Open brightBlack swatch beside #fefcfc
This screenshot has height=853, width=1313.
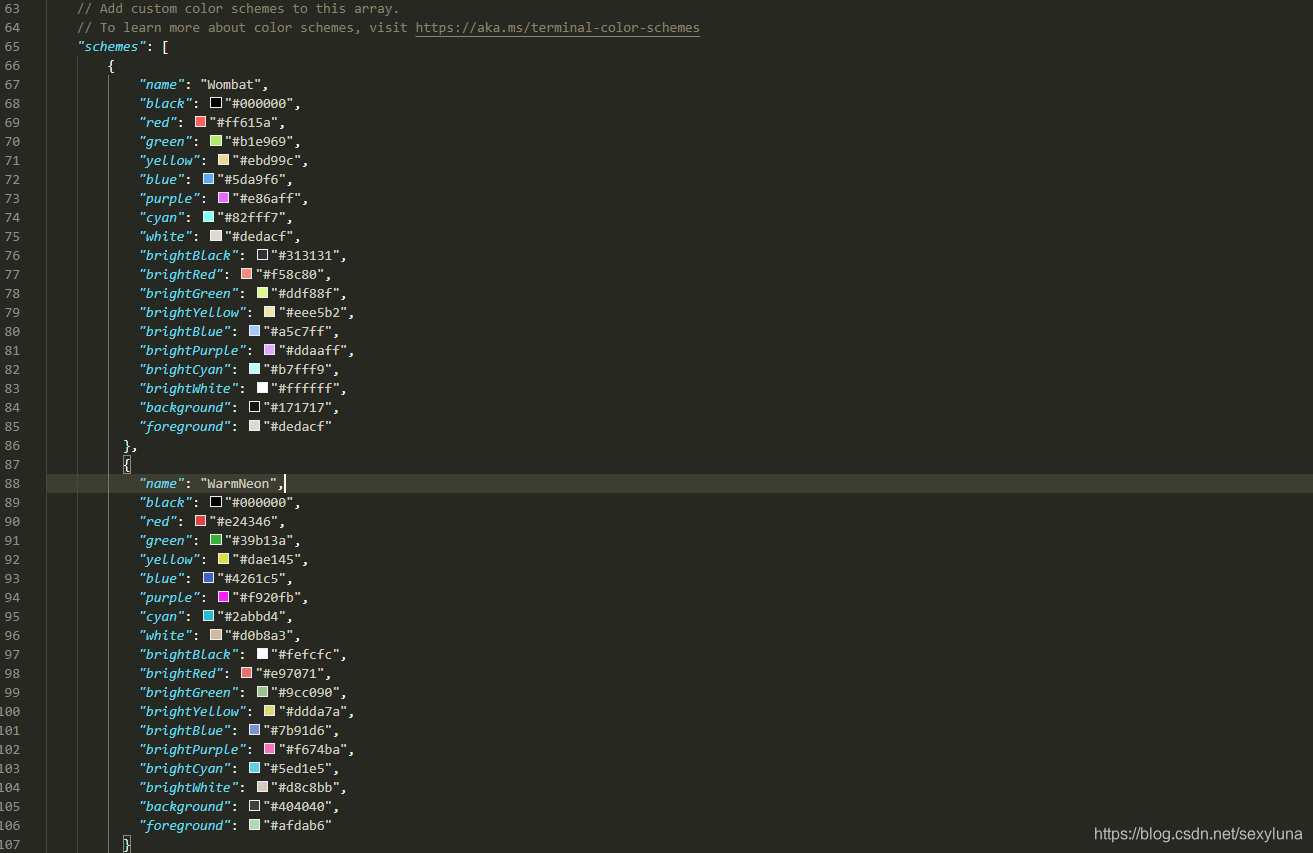point(262,654)
